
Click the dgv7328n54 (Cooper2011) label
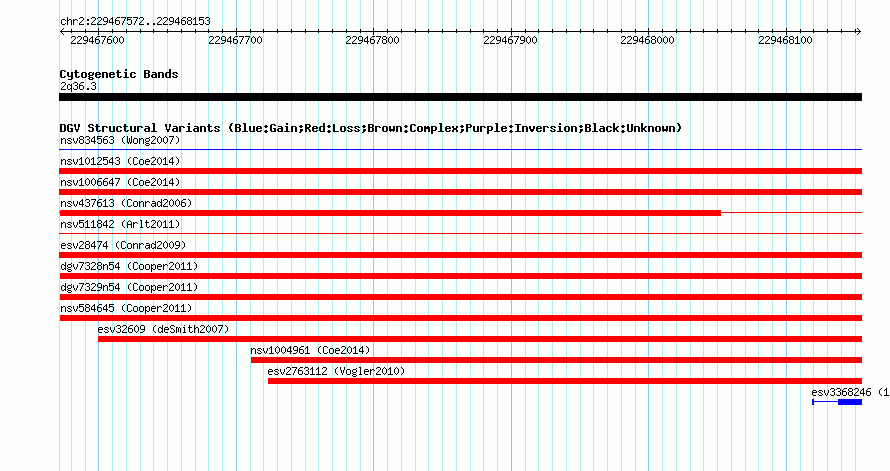[x=129, y=266]
